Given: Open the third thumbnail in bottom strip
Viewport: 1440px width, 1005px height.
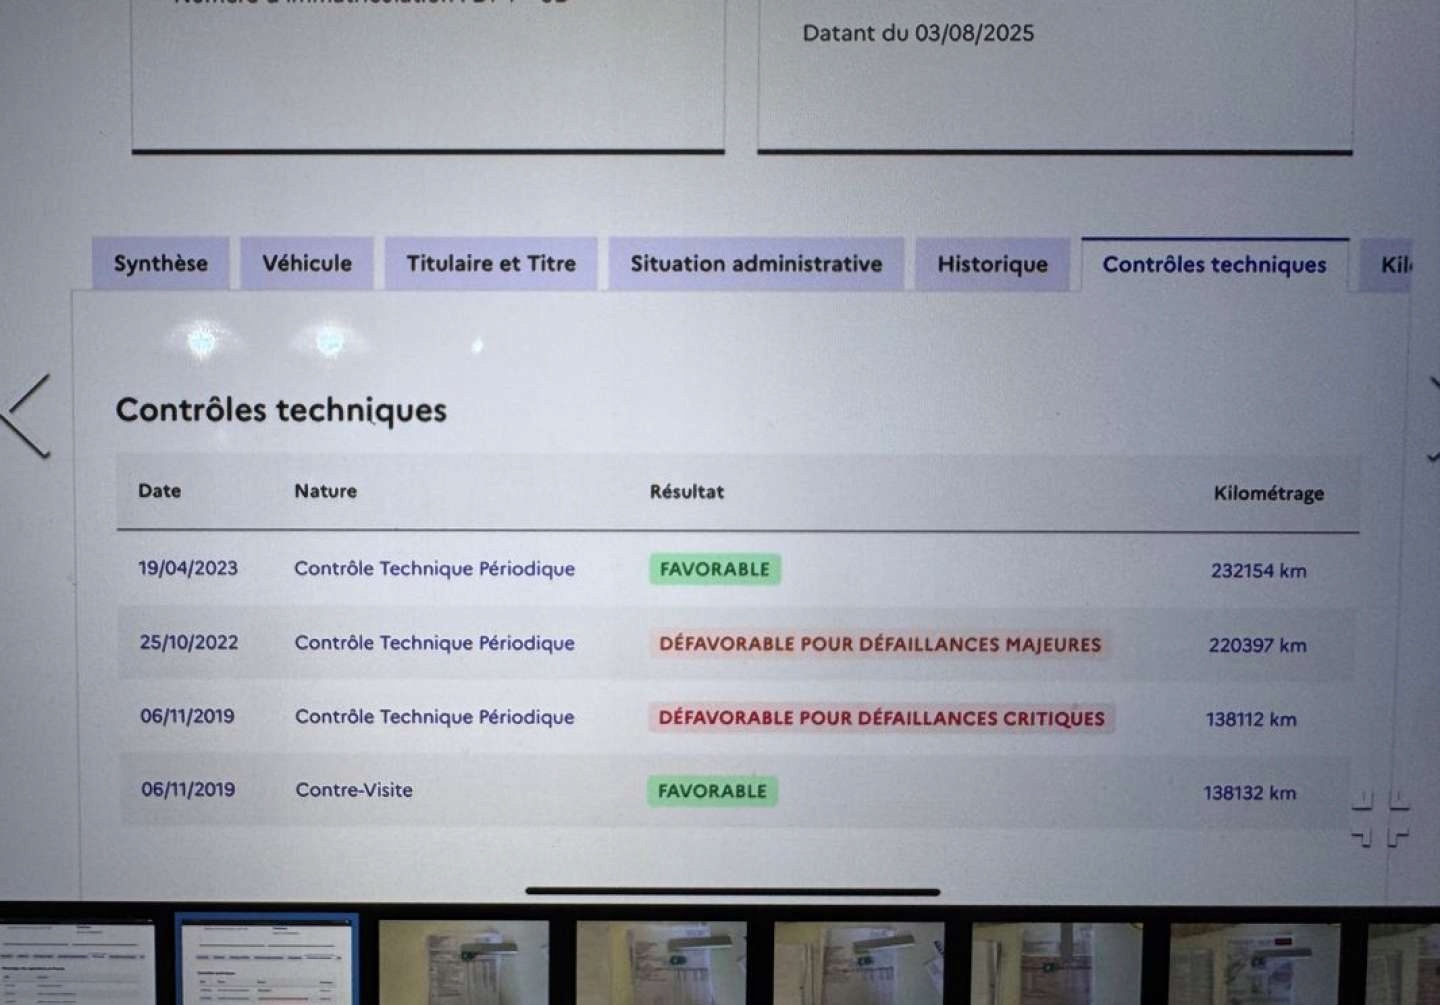Looking at the screenshot, I should point(464,962).
